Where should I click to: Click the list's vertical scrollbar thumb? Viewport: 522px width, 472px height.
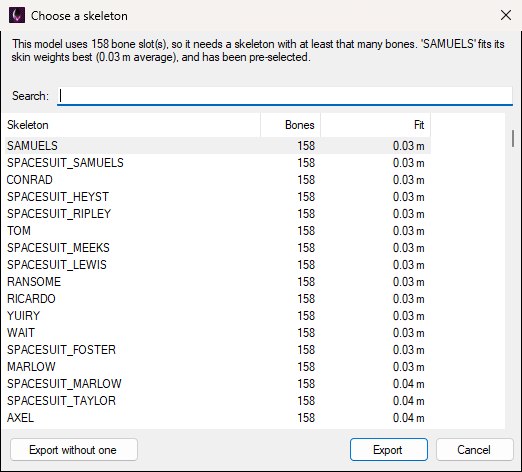(513, 138)
